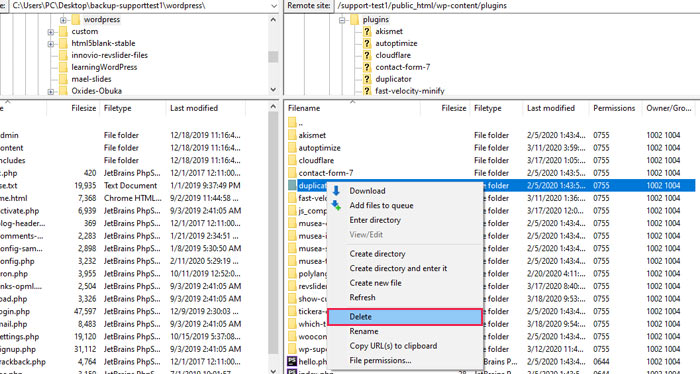700x374 pixels.
Task: Click the html5blank-stable folder icon
Action: 63,43
